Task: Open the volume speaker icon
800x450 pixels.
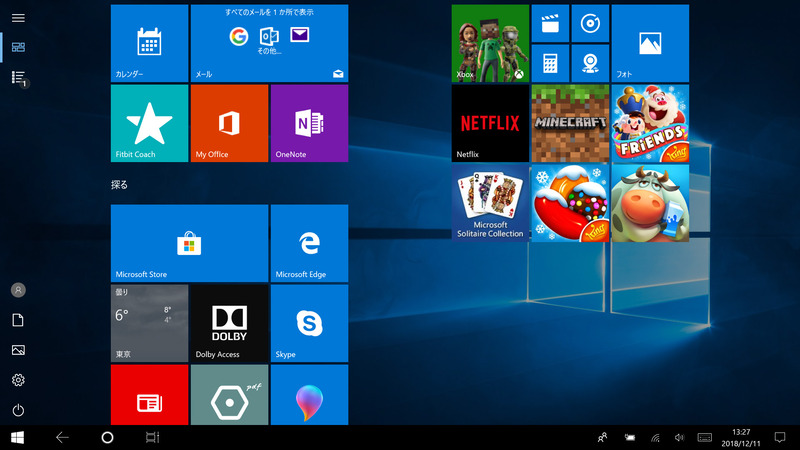Action: click(x=679, y=438)
